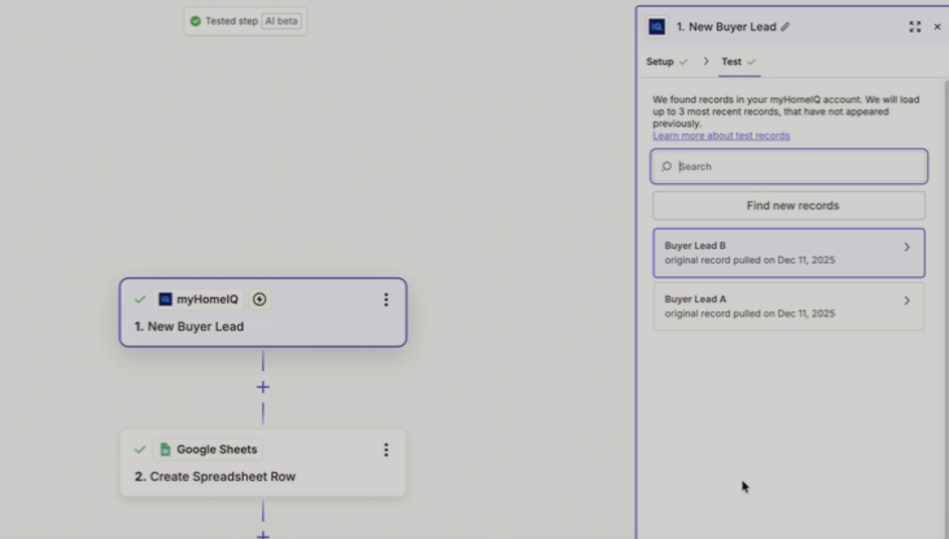The height and width of the screenshot is (539, 949).
Task: Click the chevron between Setup and Test
Action: pos(706,62)
